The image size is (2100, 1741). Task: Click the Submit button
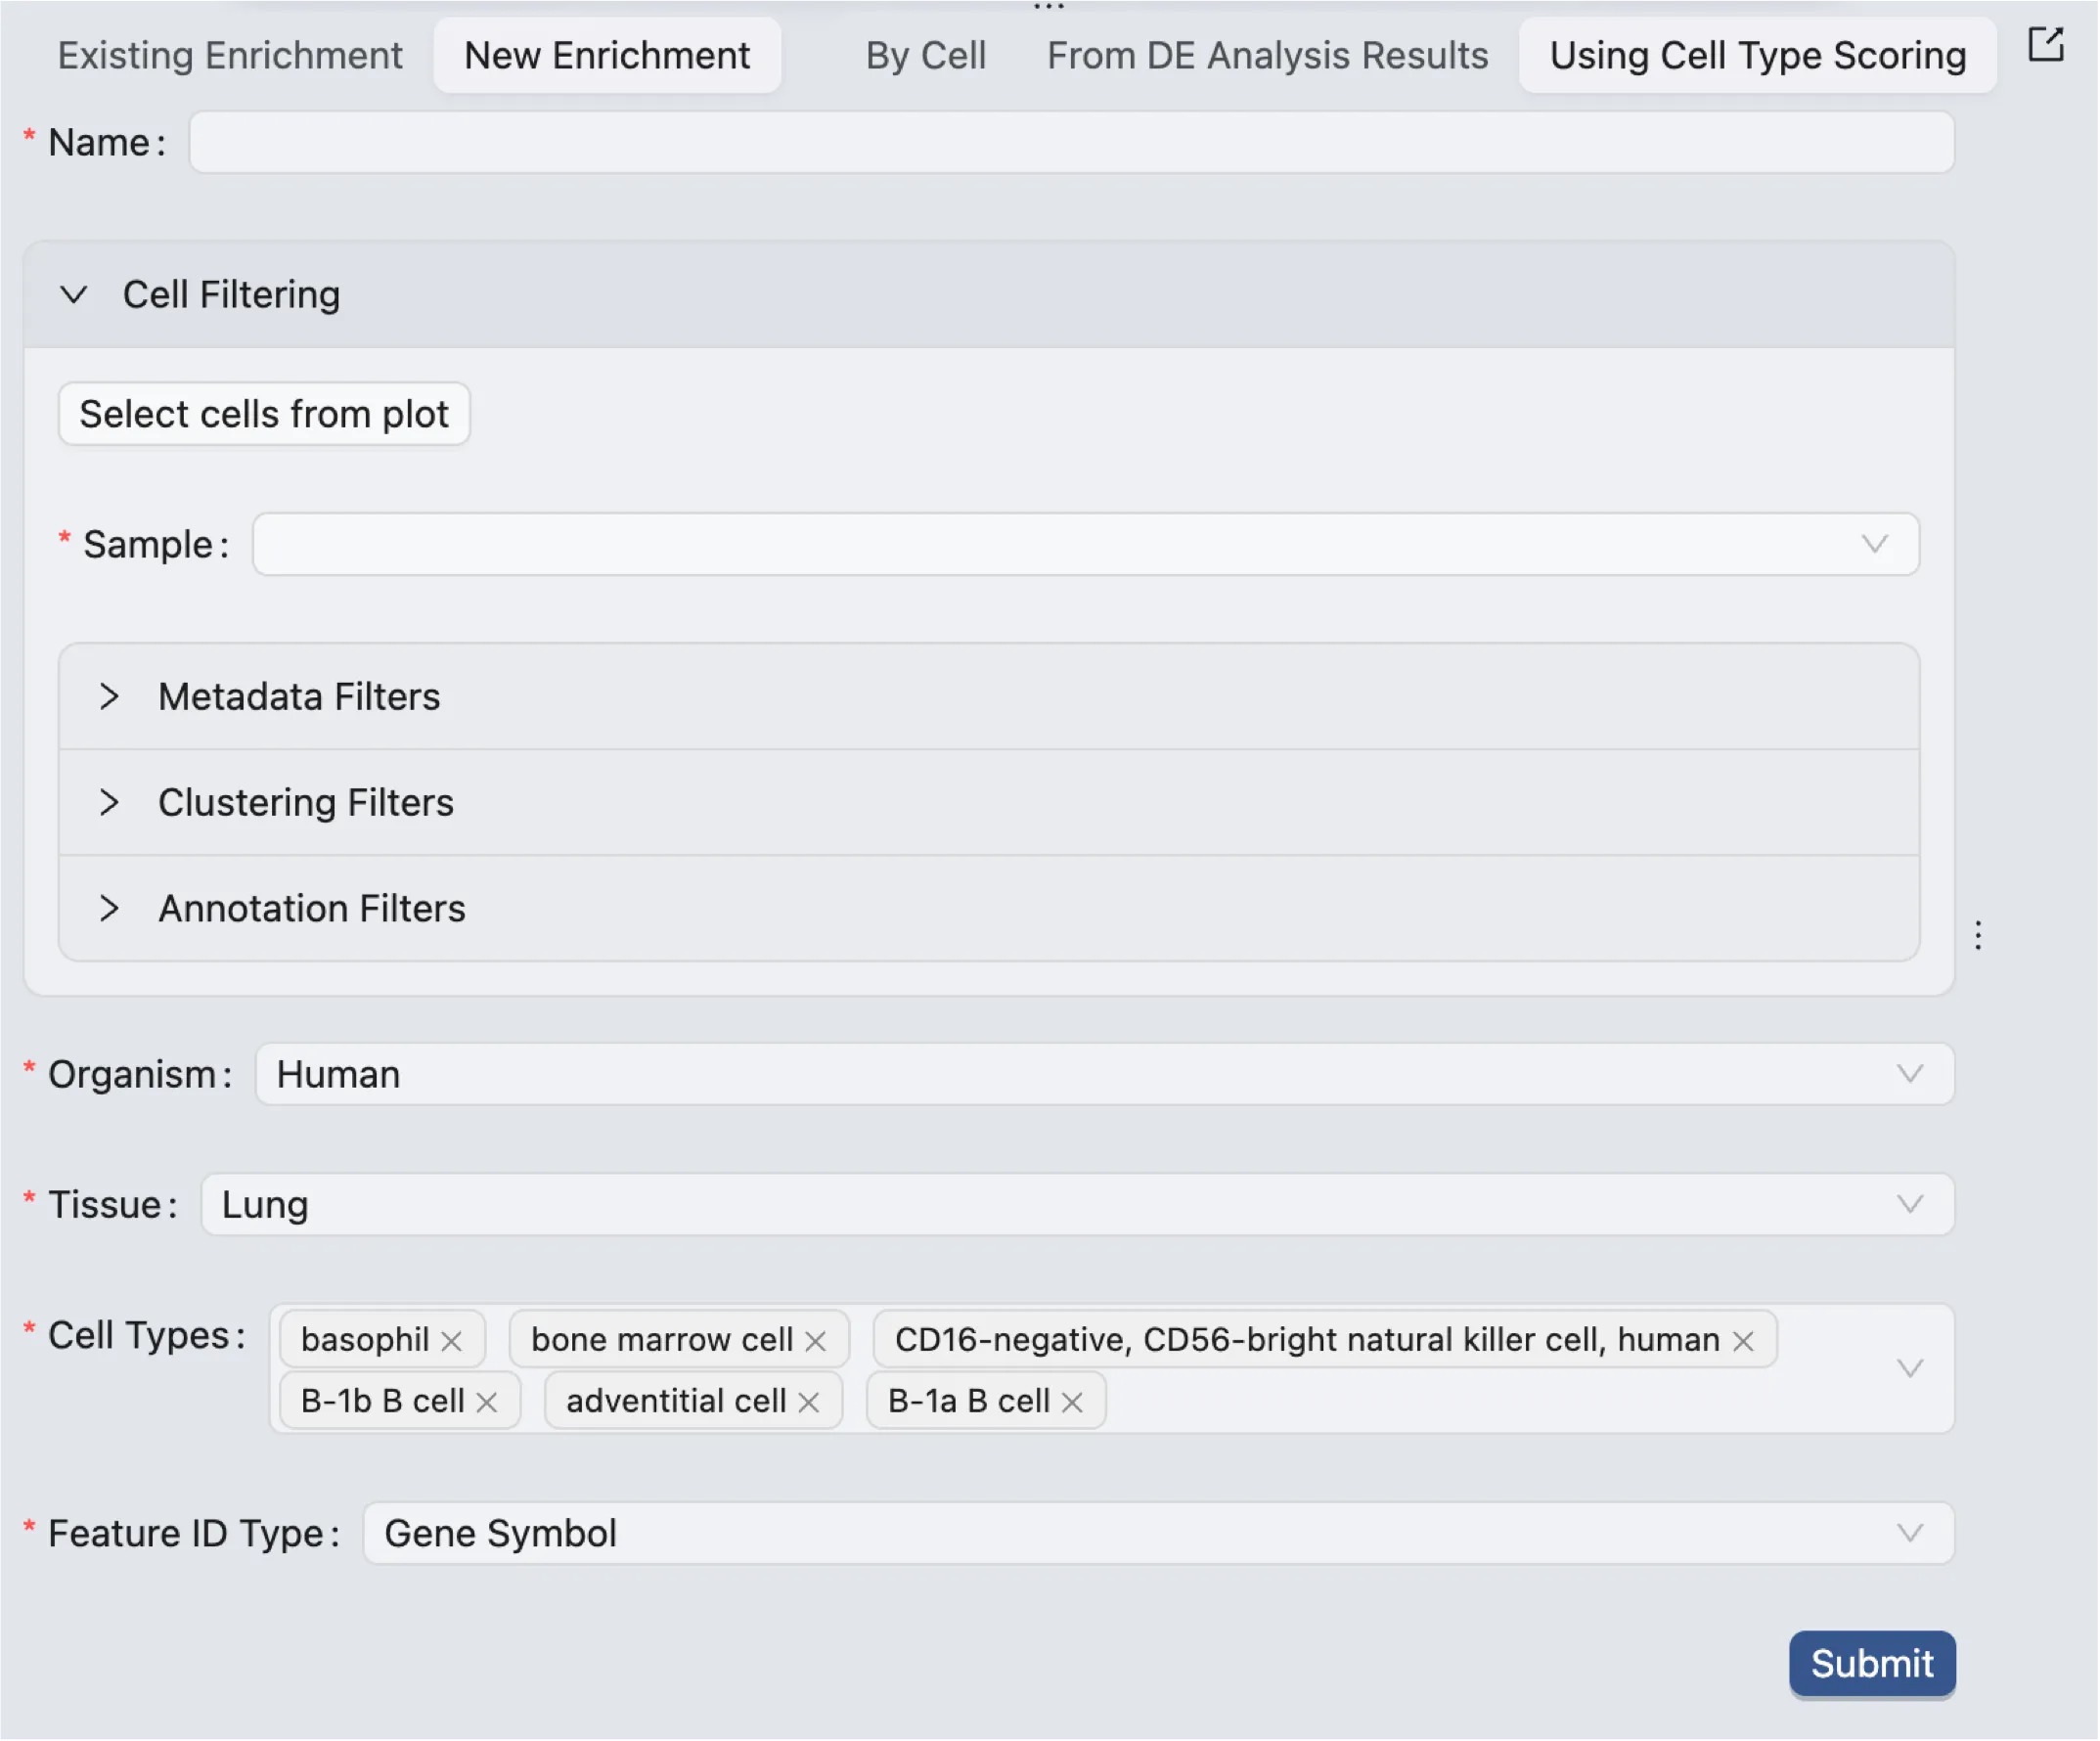1871,1663
